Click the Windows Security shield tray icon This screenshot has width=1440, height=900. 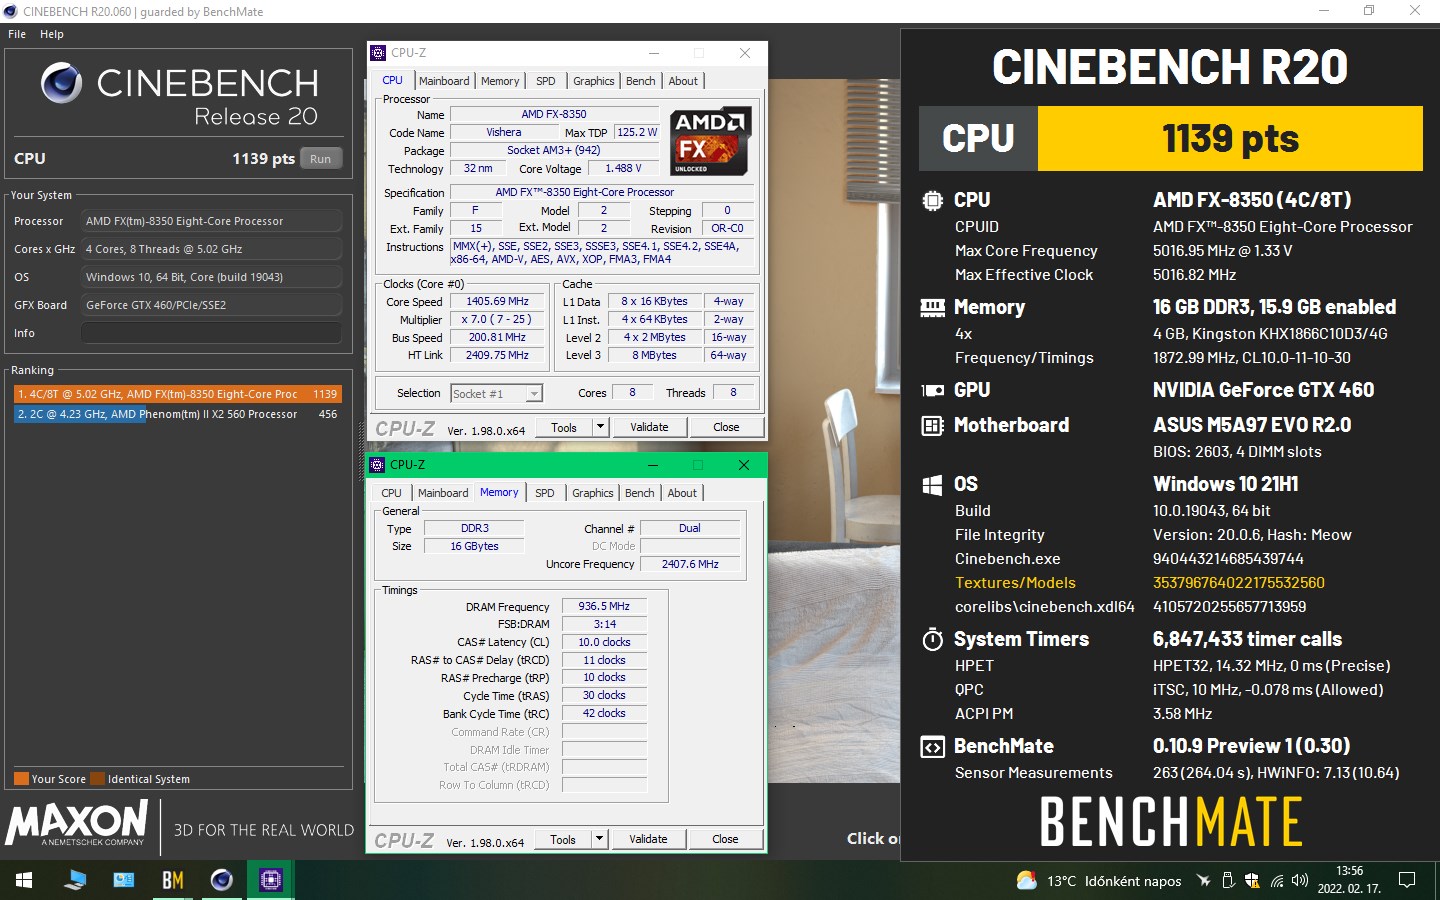[x=1252, y=881]
